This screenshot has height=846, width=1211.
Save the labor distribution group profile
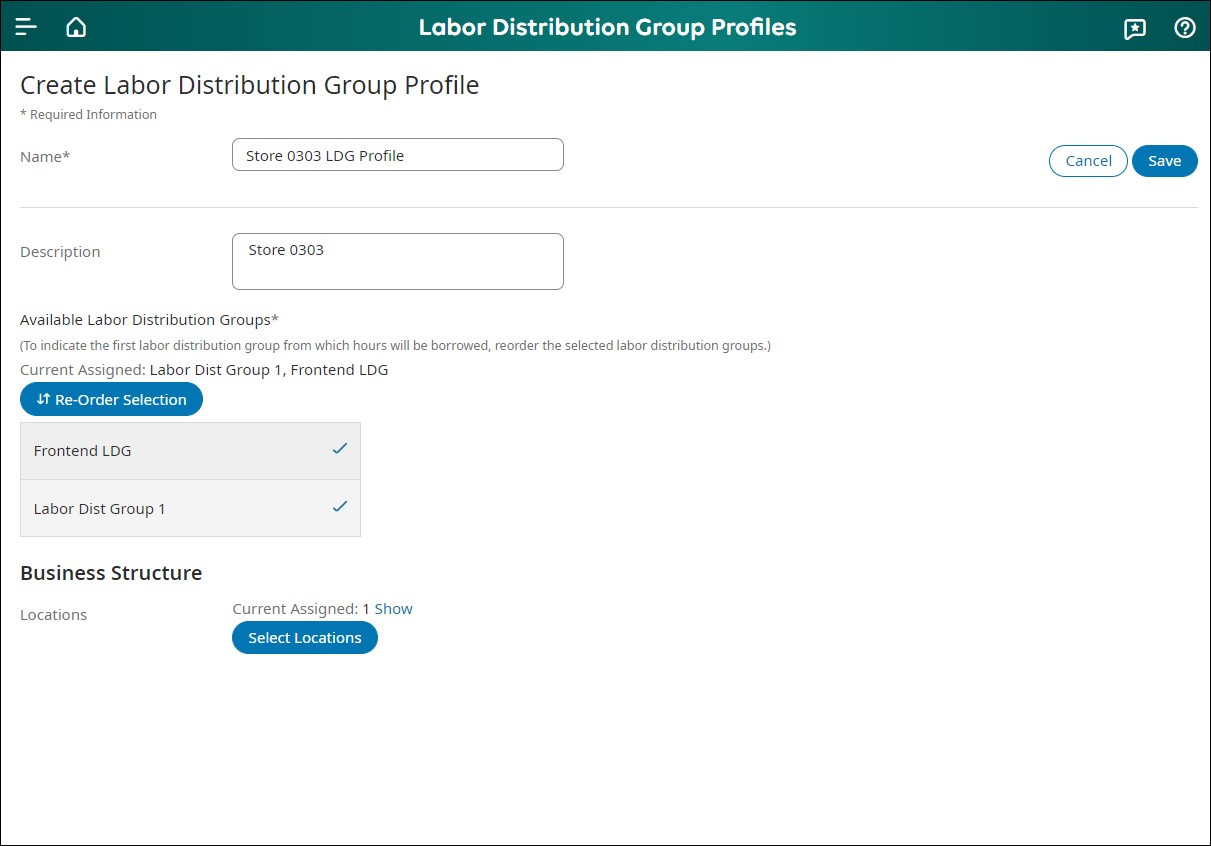[x=1164, y=161]
